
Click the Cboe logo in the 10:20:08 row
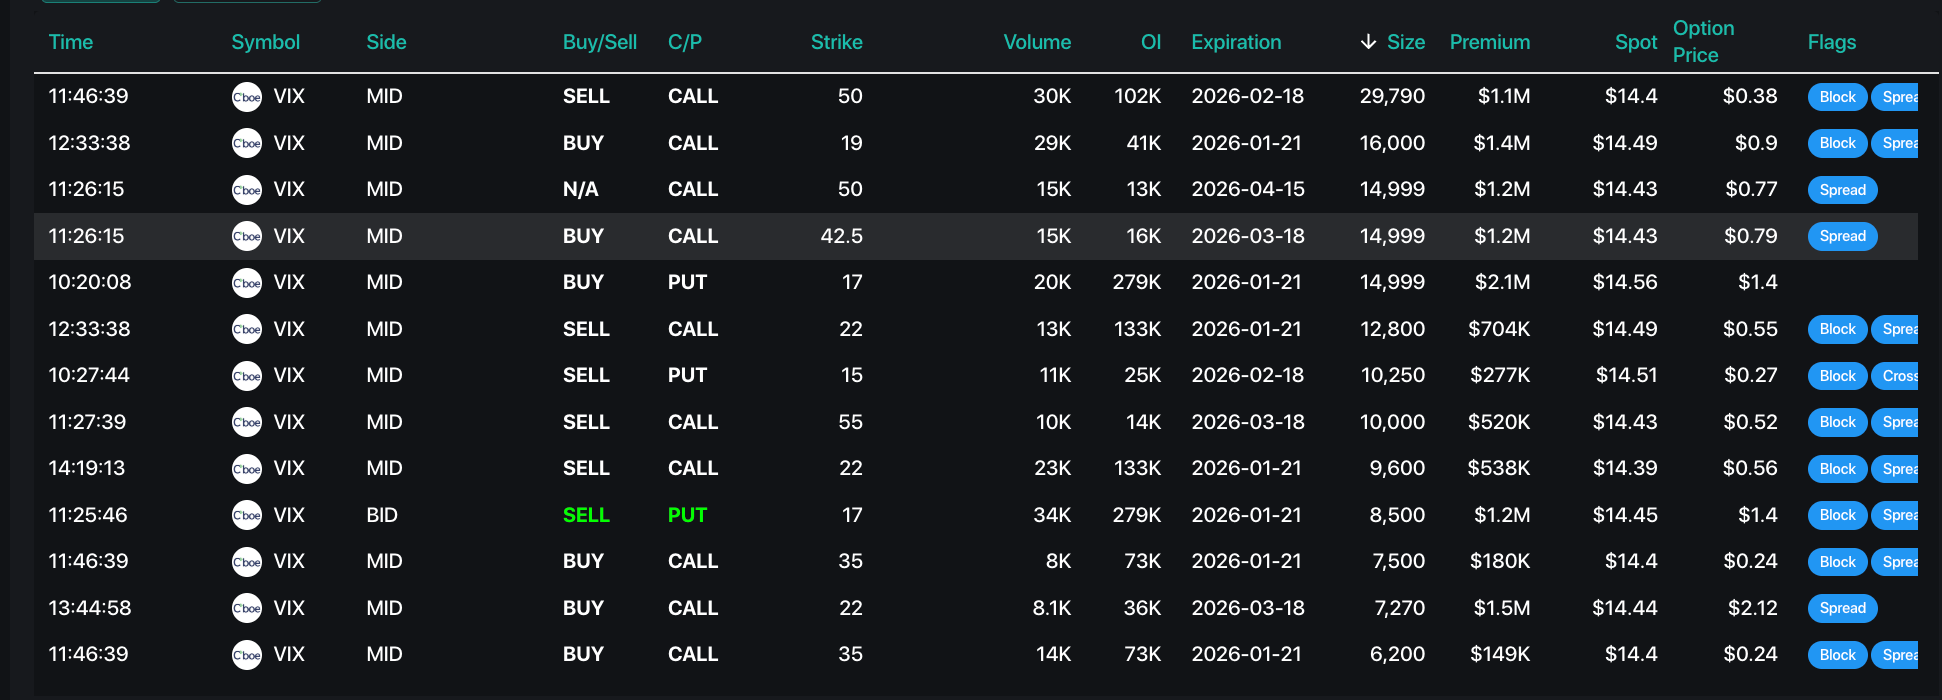click(246, 283)
